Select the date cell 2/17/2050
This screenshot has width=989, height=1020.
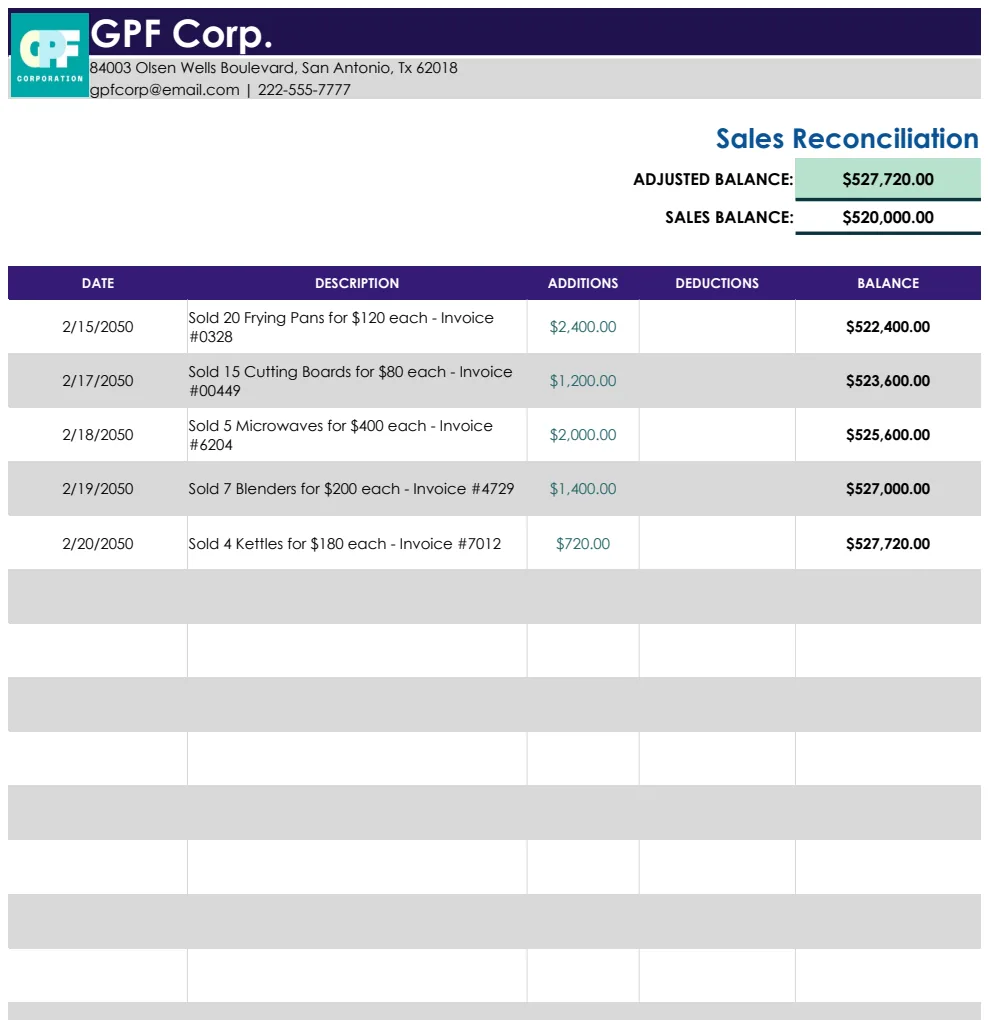pos(98,381)
